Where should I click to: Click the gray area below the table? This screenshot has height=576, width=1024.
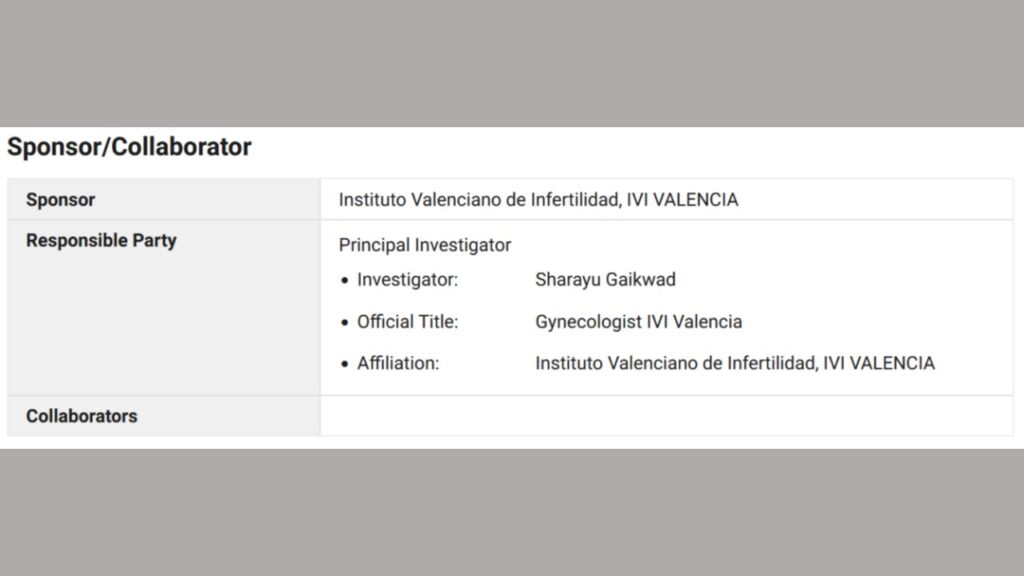512,512
